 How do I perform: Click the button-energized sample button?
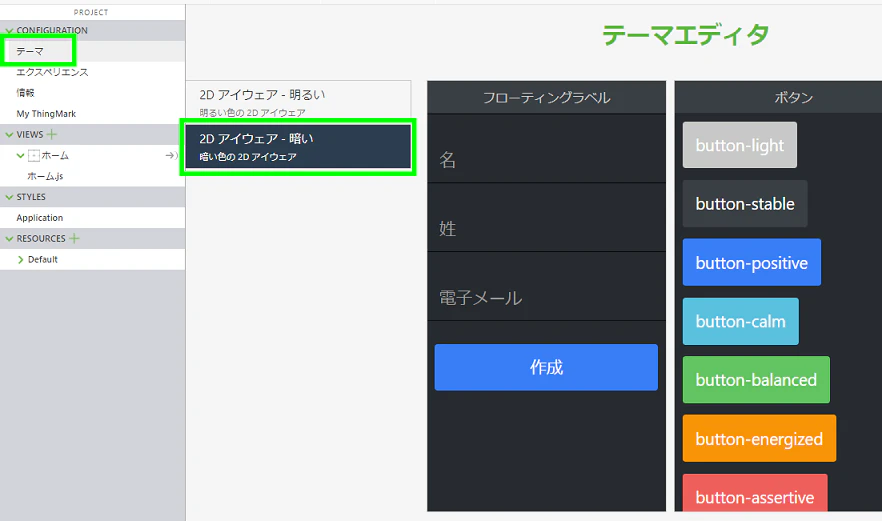click(x=759, y=438)
